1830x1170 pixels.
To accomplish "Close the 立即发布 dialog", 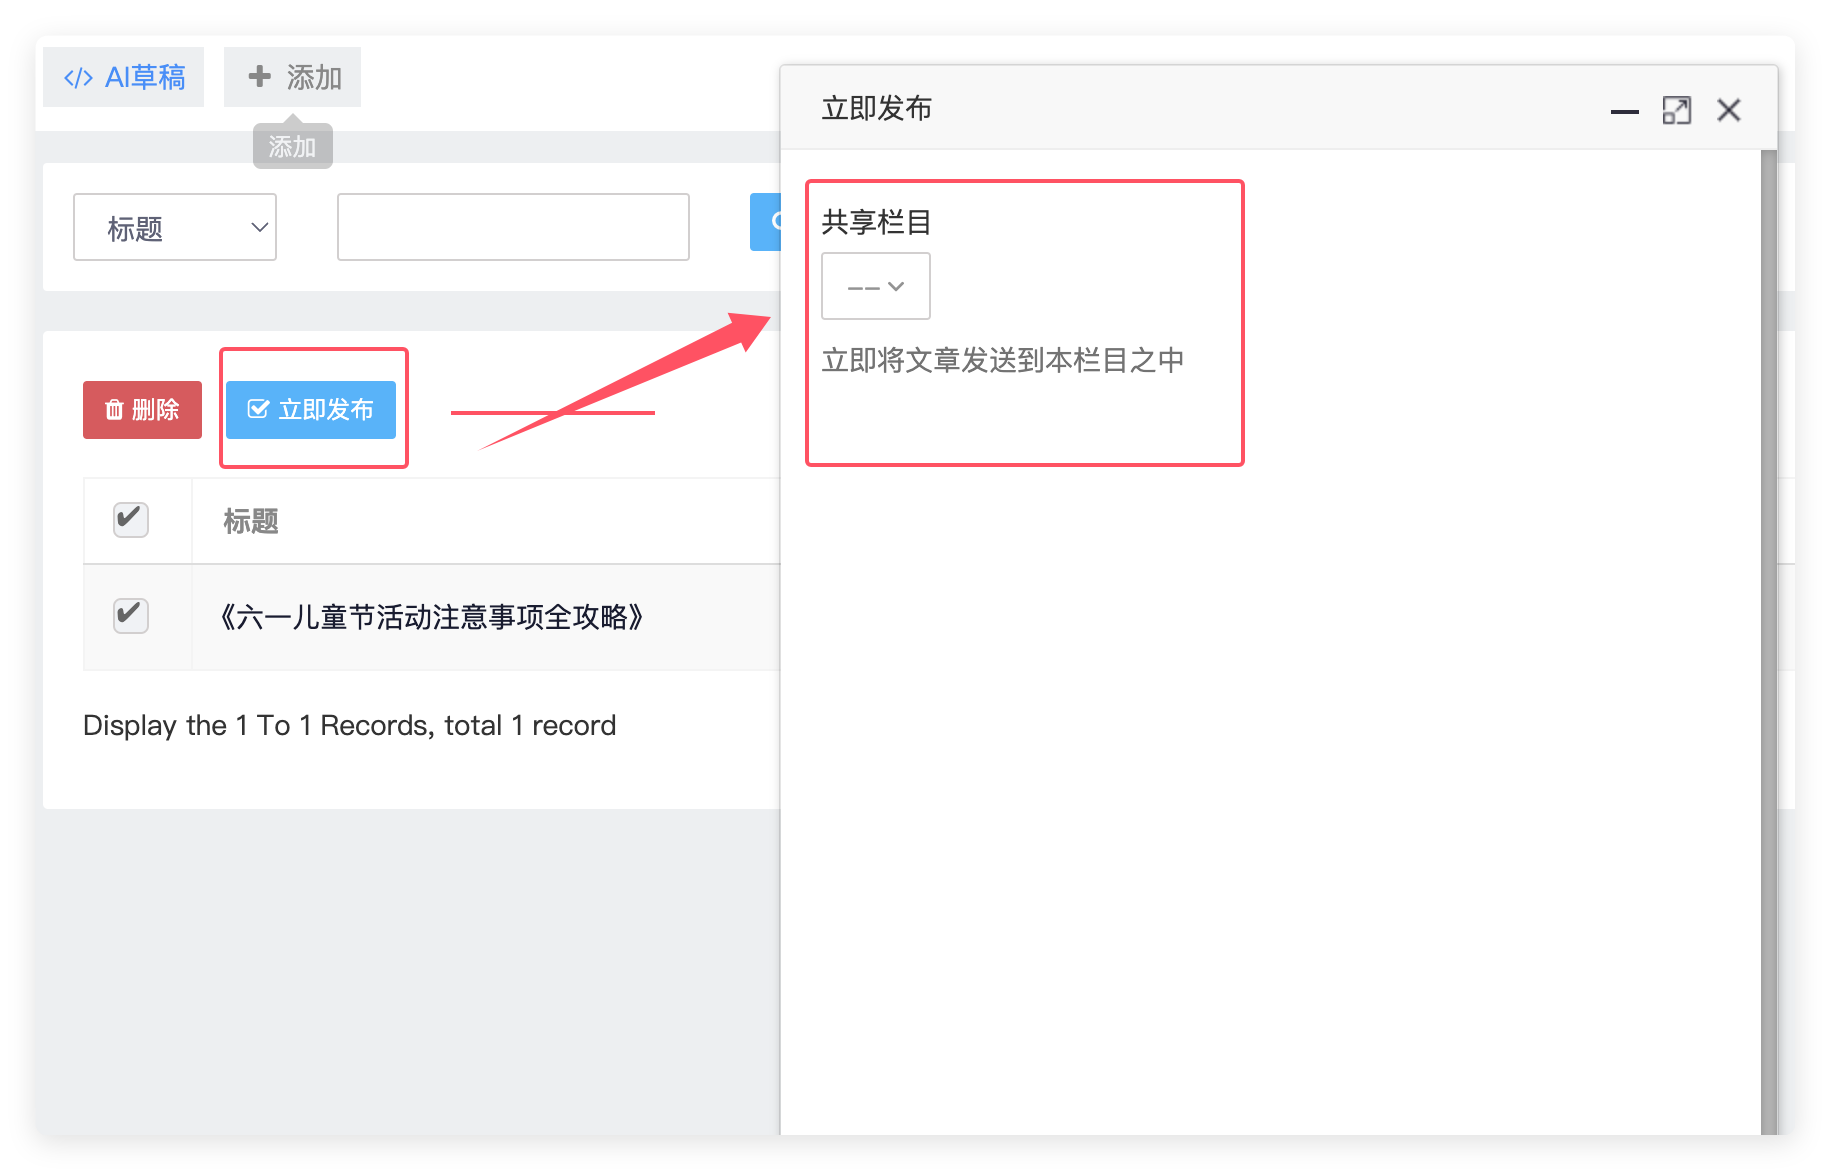I will pos(1729,110).
